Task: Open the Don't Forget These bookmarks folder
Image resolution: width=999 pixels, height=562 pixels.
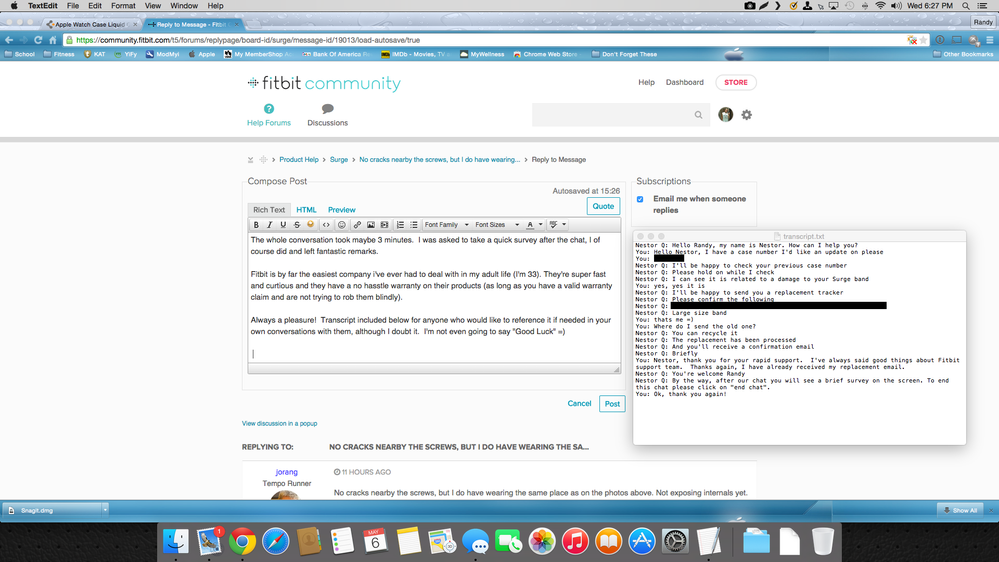Action: click(624, 54)
